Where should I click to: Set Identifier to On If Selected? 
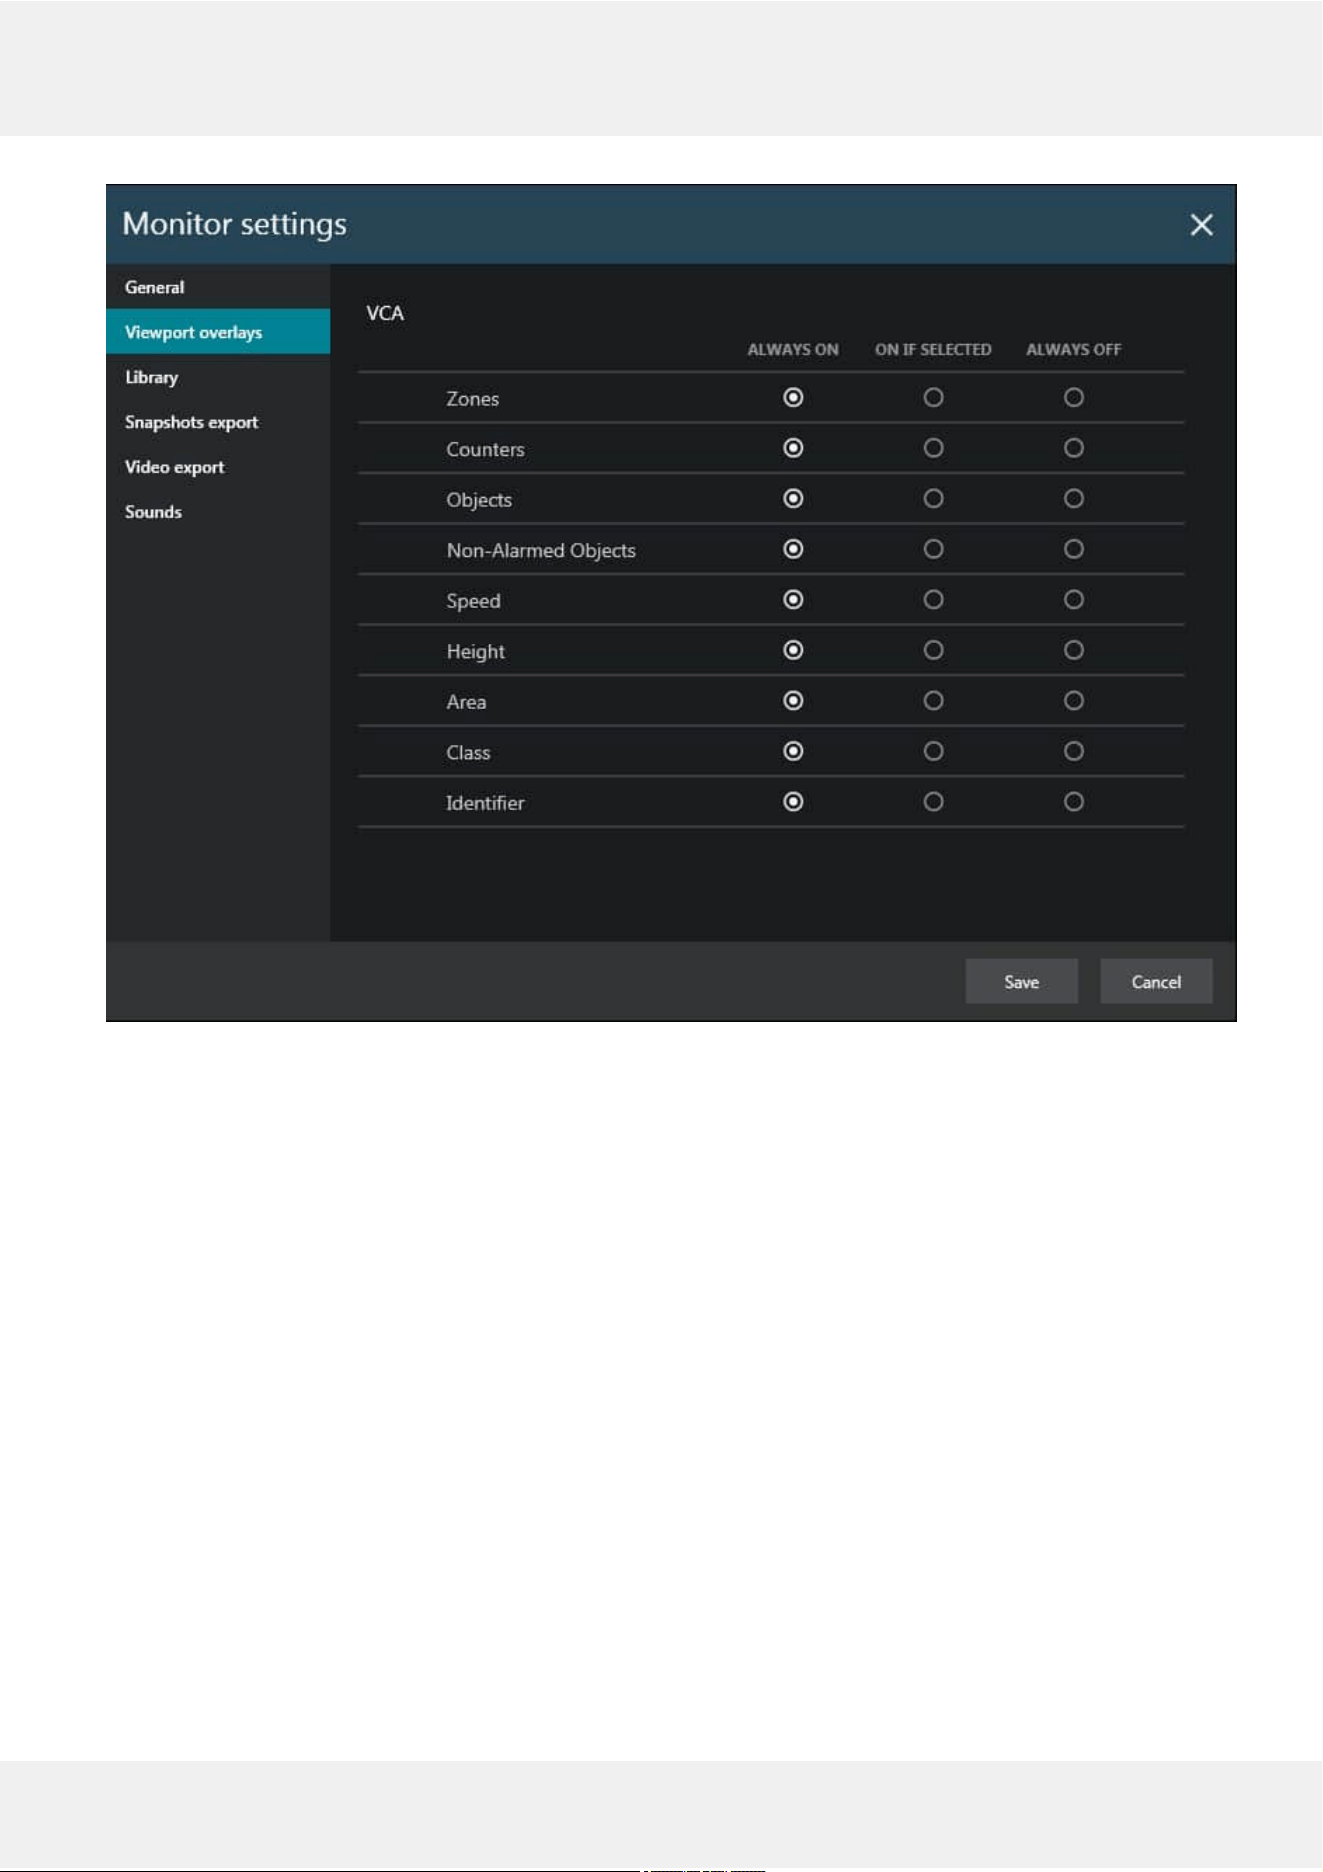click(x=933, y=802)
